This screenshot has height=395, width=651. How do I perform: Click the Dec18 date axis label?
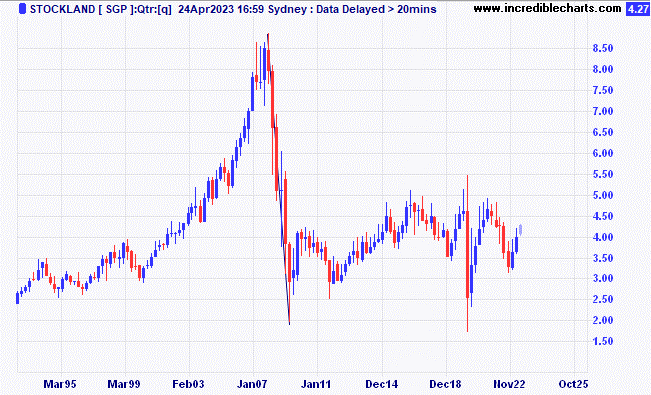[x=445, y=384]
